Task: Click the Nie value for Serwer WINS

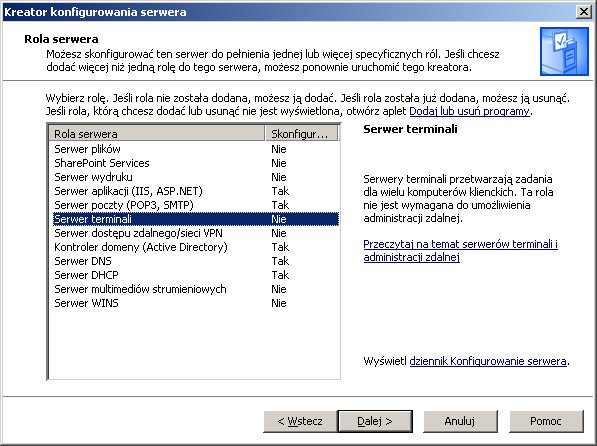Action: pos(279,303)
